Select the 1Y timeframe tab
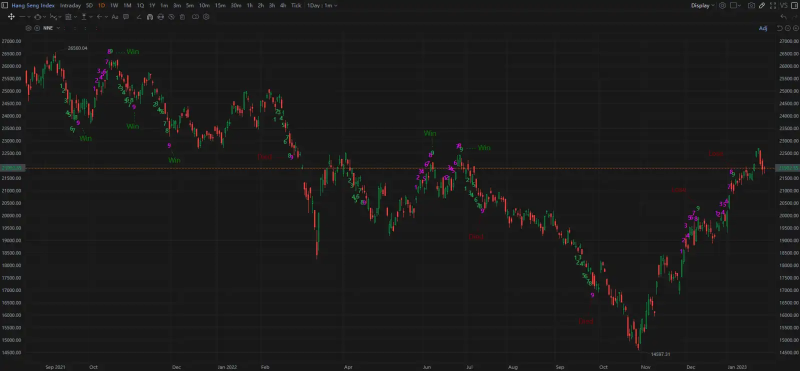800x371 pixels. tap(152, 5)
